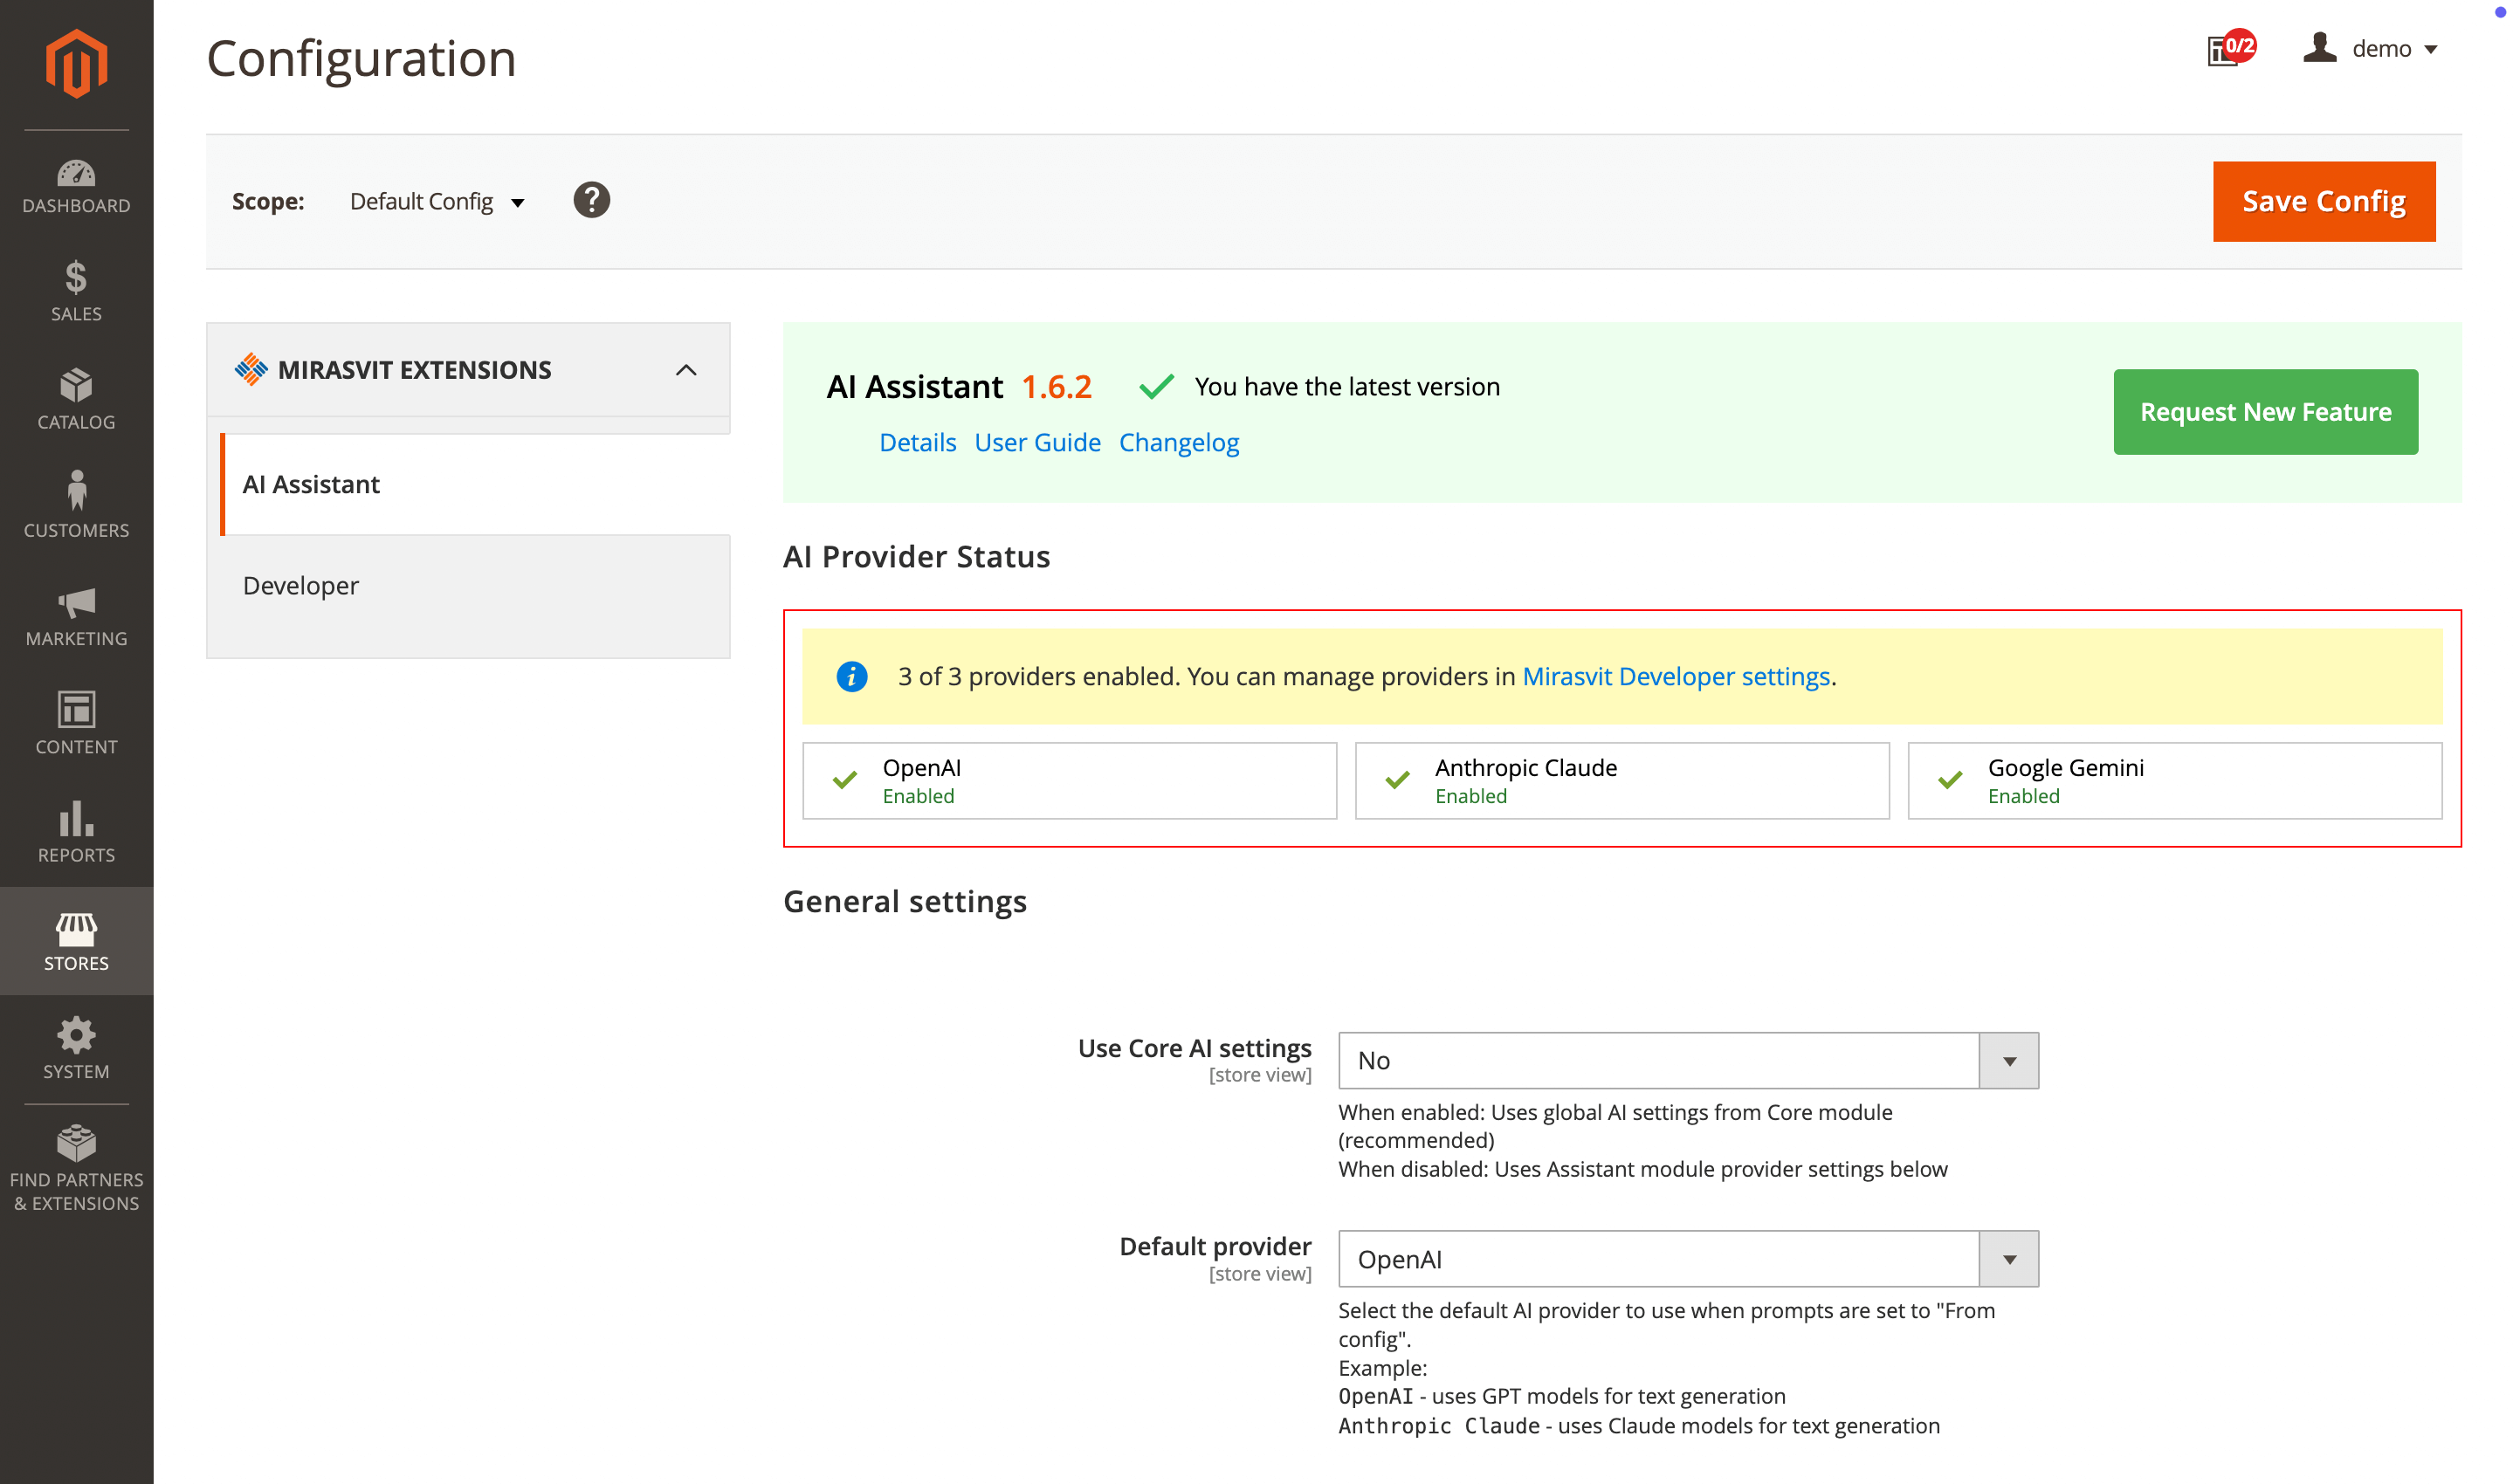Select the Developer tab in sidebar

[300, 585]
